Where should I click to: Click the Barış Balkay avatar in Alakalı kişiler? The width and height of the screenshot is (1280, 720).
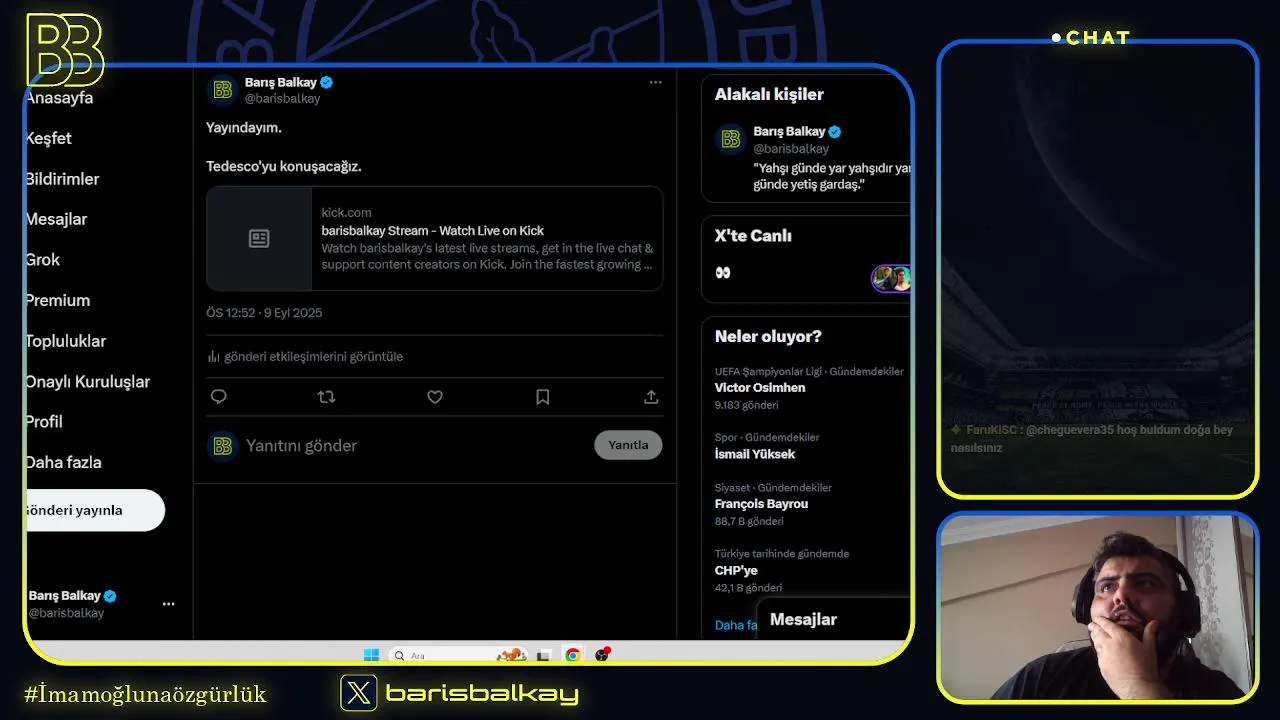click(x=731, y=139)
